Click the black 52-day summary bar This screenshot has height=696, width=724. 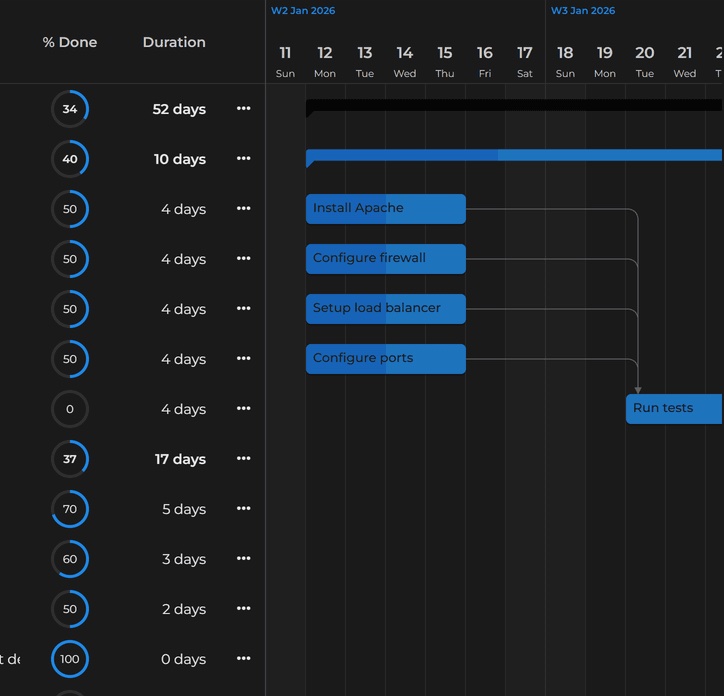pos(514,105)
